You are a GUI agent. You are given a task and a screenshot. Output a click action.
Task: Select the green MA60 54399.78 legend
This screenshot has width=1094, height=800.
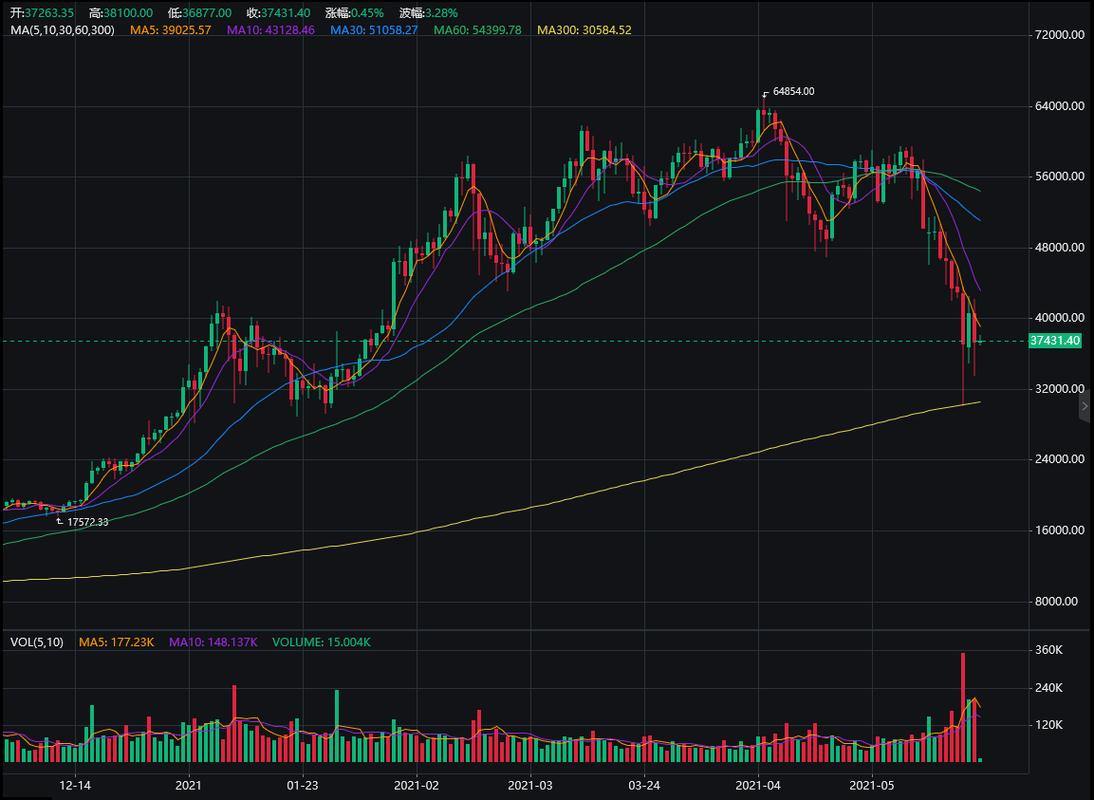click(x=477, y=30)
